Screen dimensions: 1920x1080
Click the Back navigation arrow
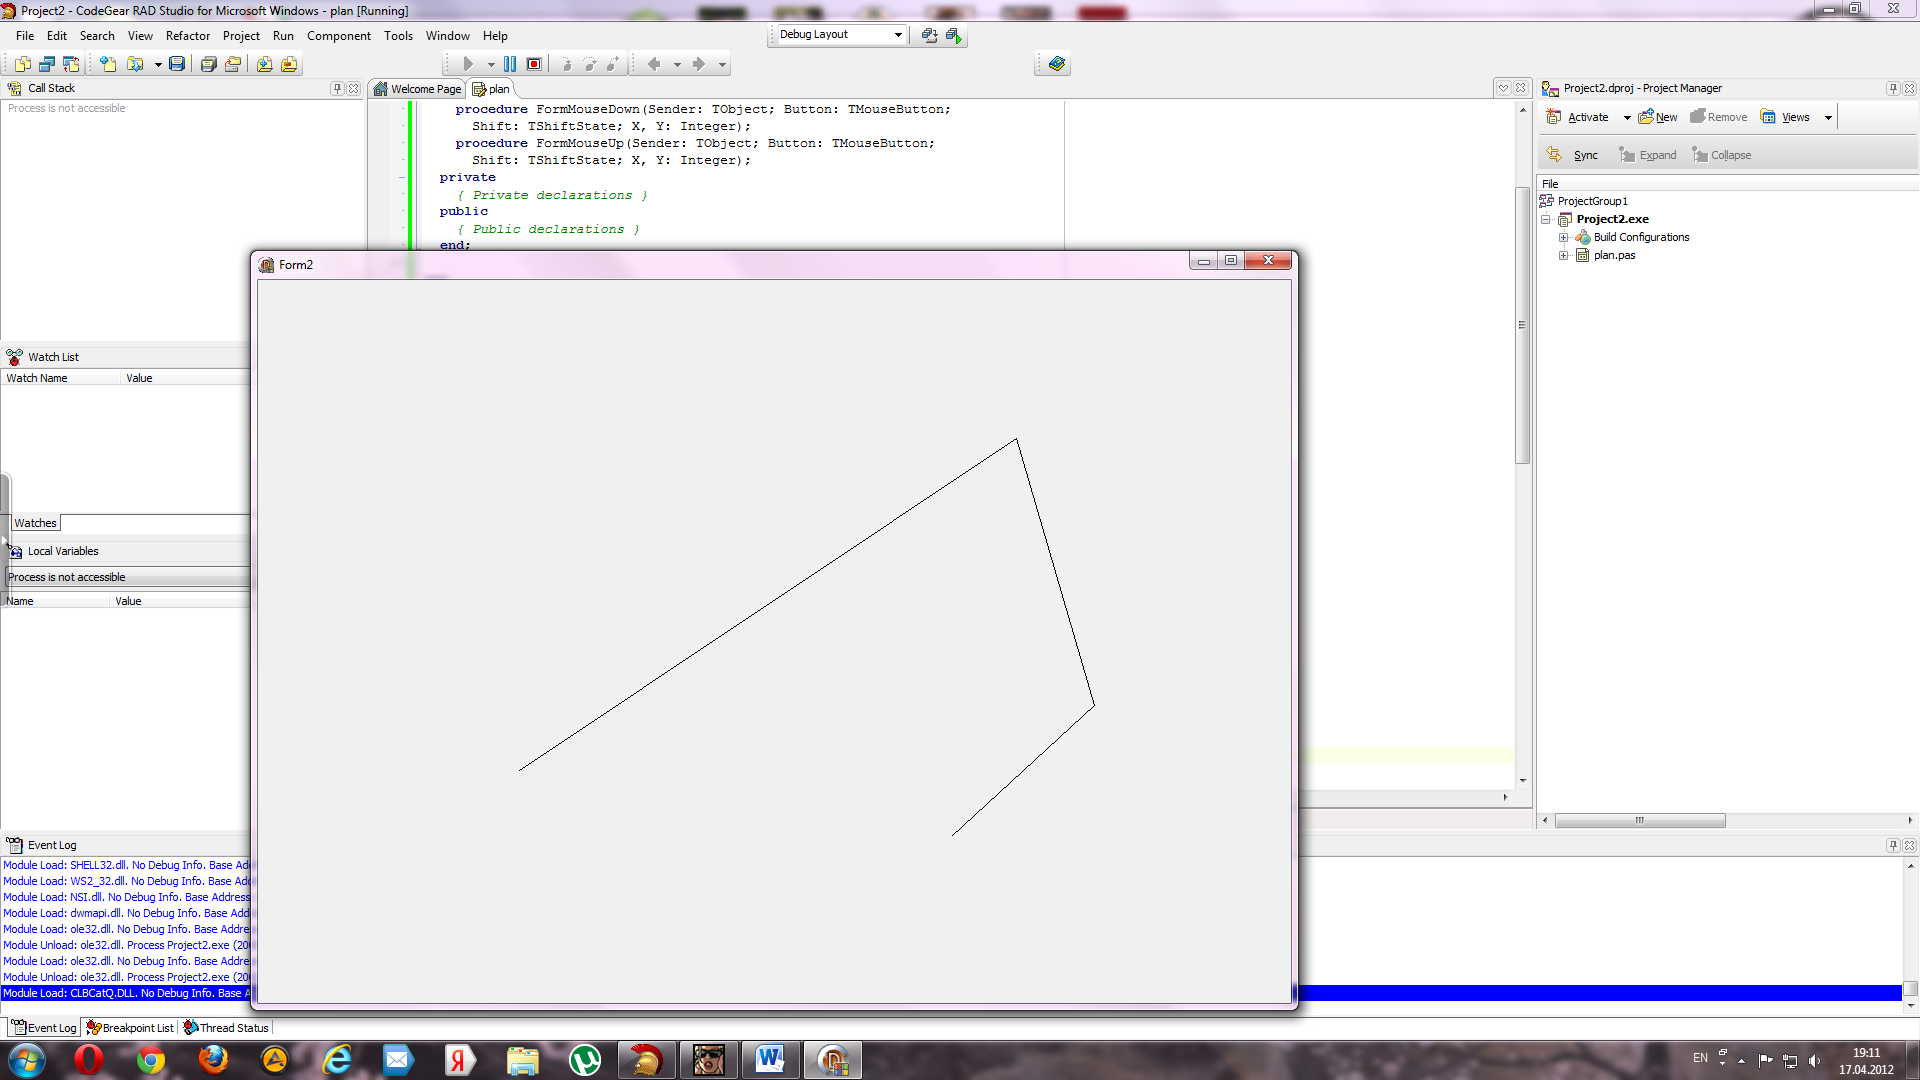point(654,64)
